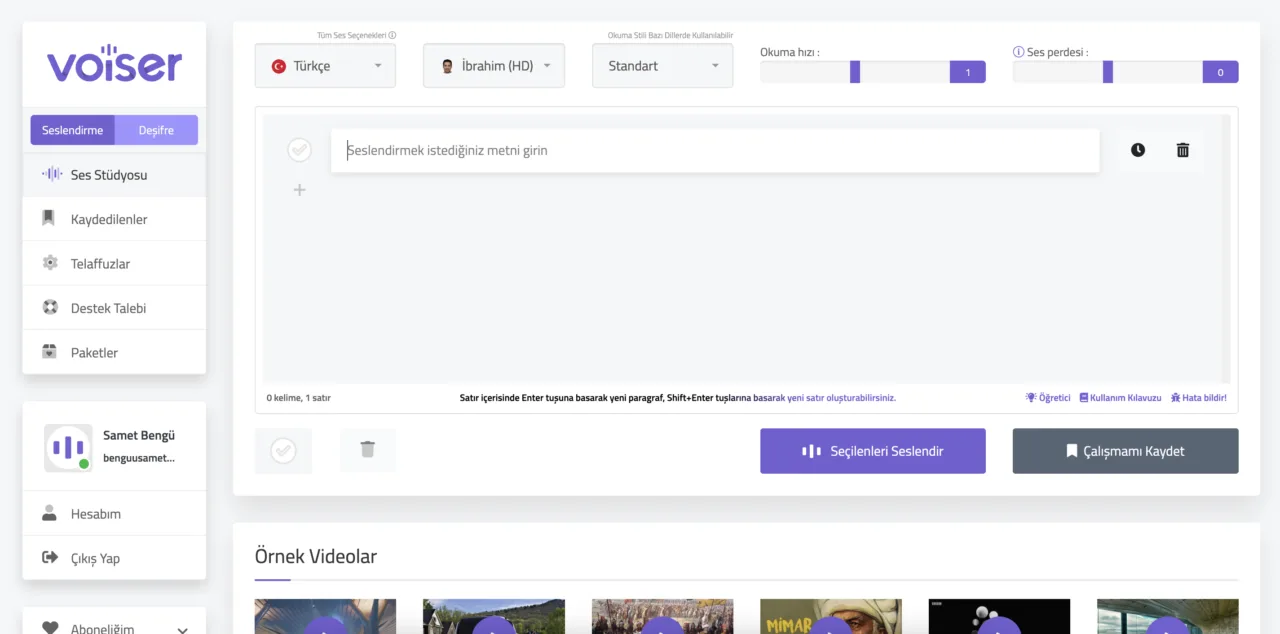Click the Kaydedilenler bookmark icon
The image size is (1280, 634).
tap(48, 218)
